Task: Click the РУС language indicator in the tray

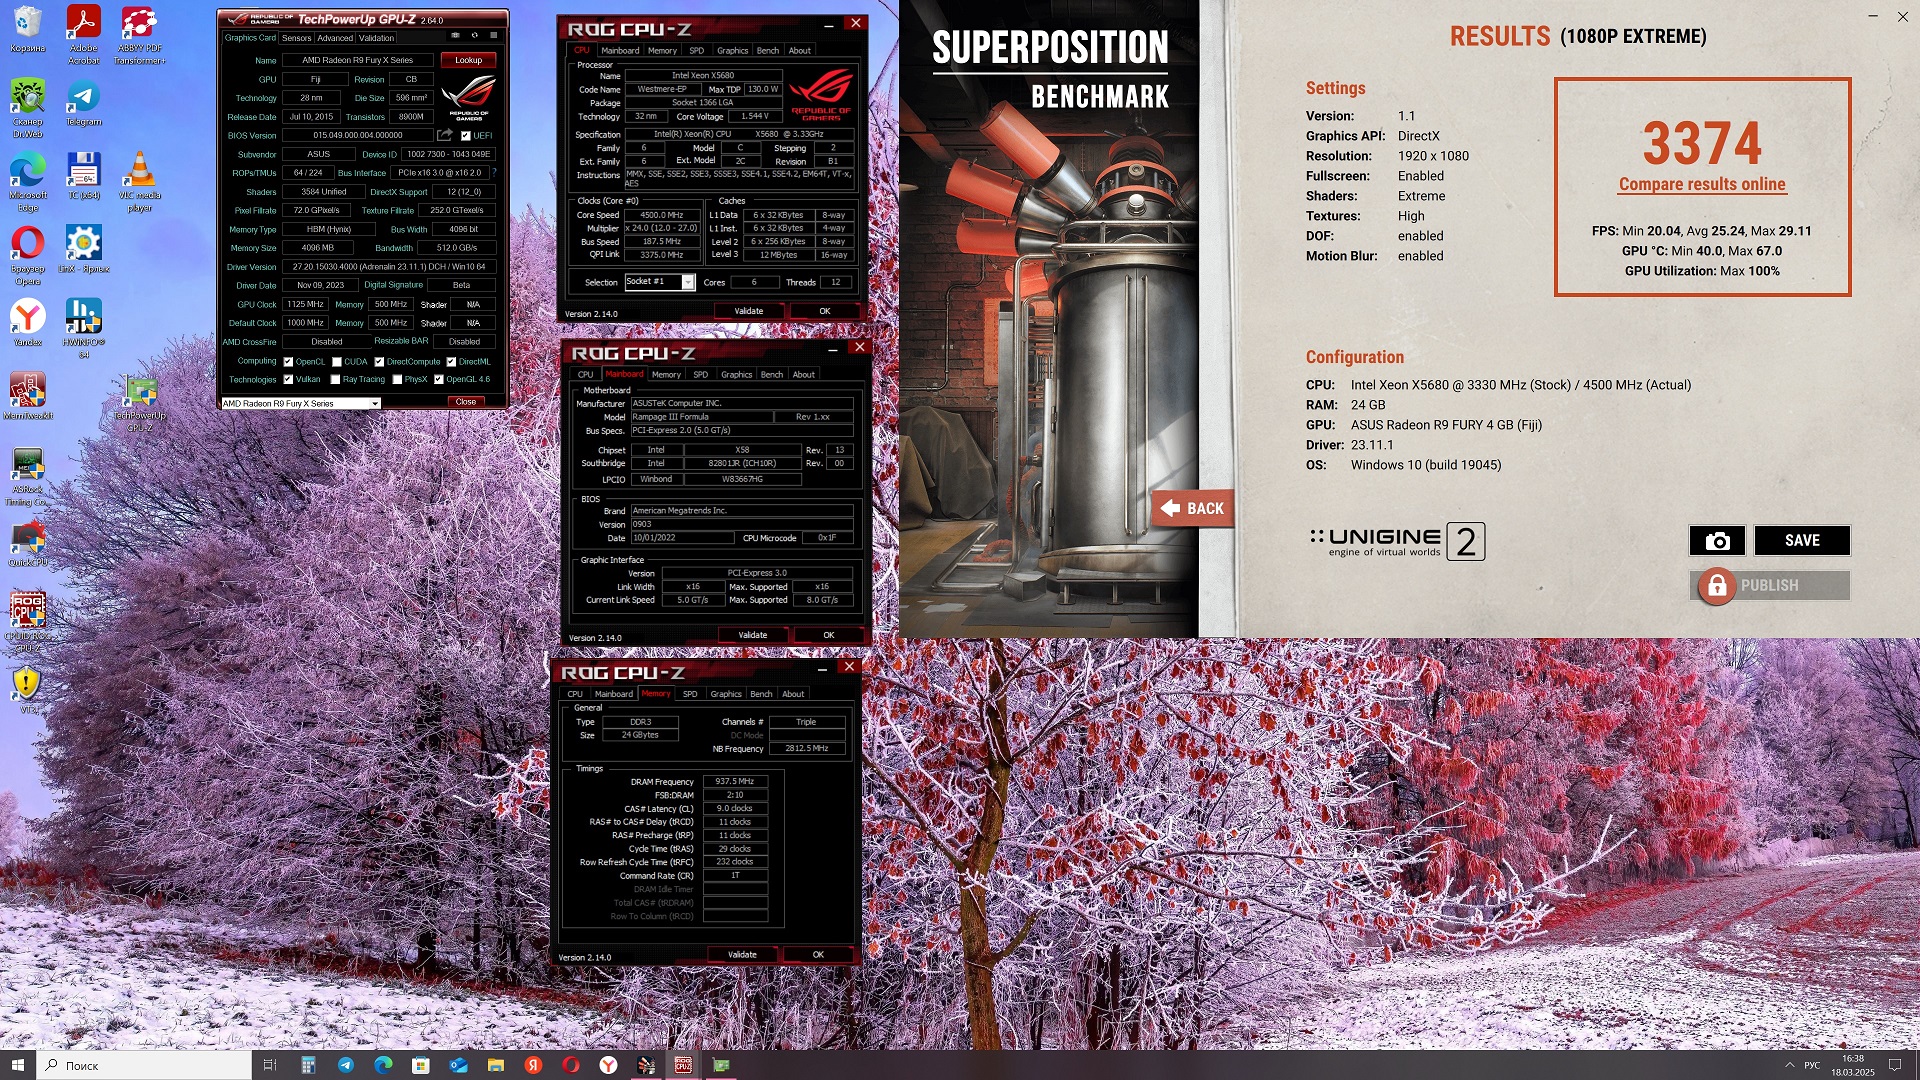Action: click(x=1812, y=1065)
